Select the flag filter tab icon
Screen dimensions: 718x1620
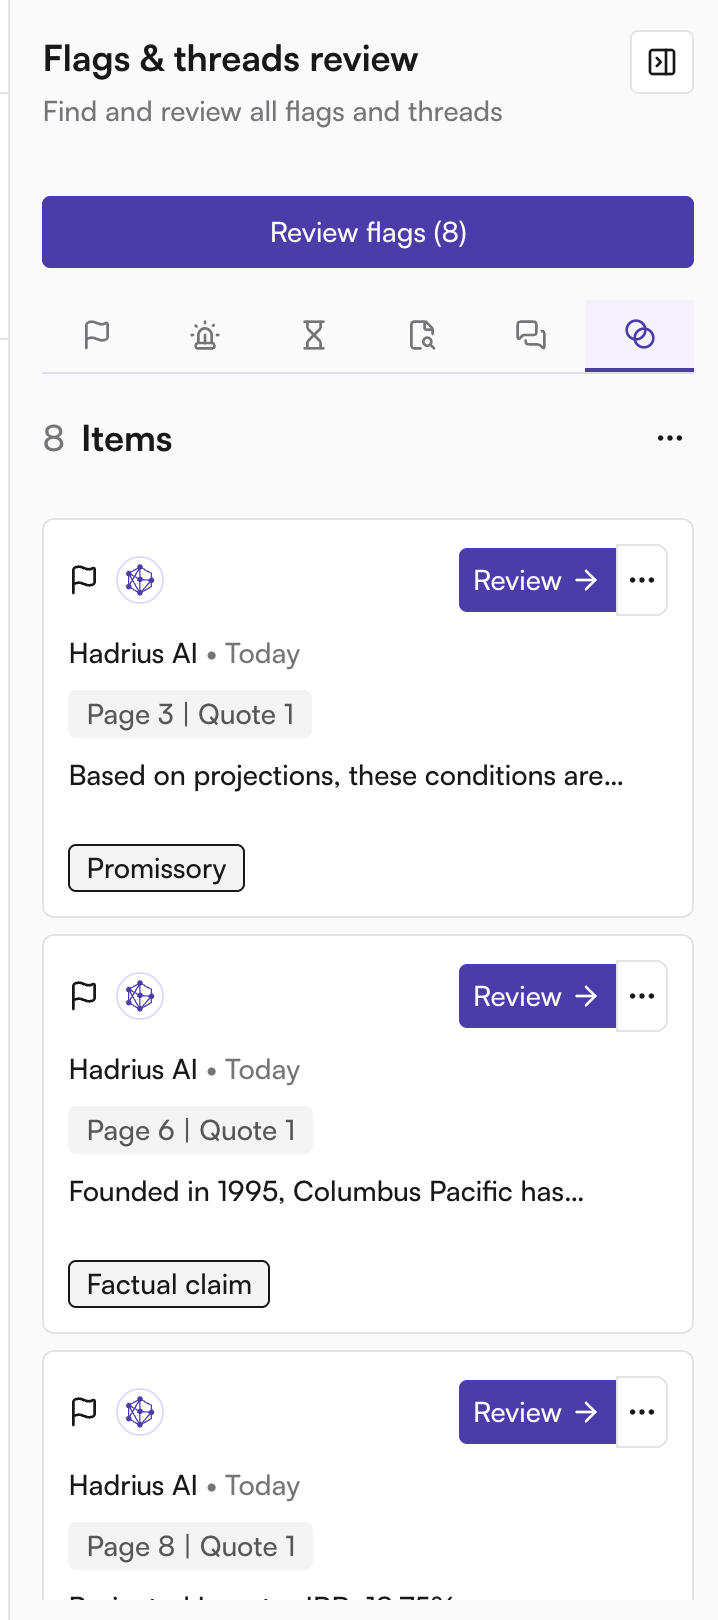97,334
